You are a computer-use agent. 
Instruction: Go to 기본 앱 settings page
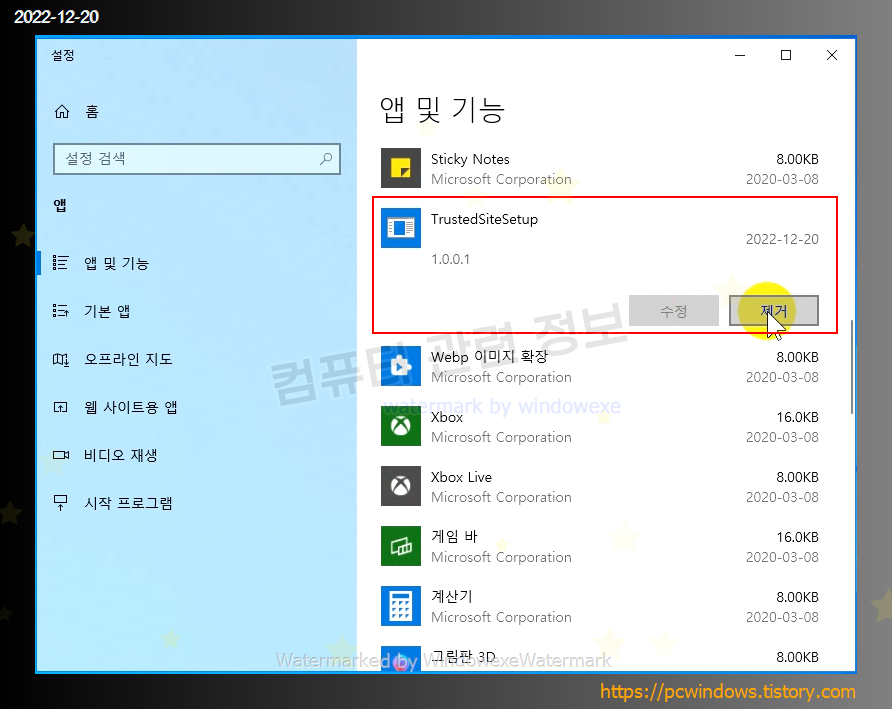[107, 311]
